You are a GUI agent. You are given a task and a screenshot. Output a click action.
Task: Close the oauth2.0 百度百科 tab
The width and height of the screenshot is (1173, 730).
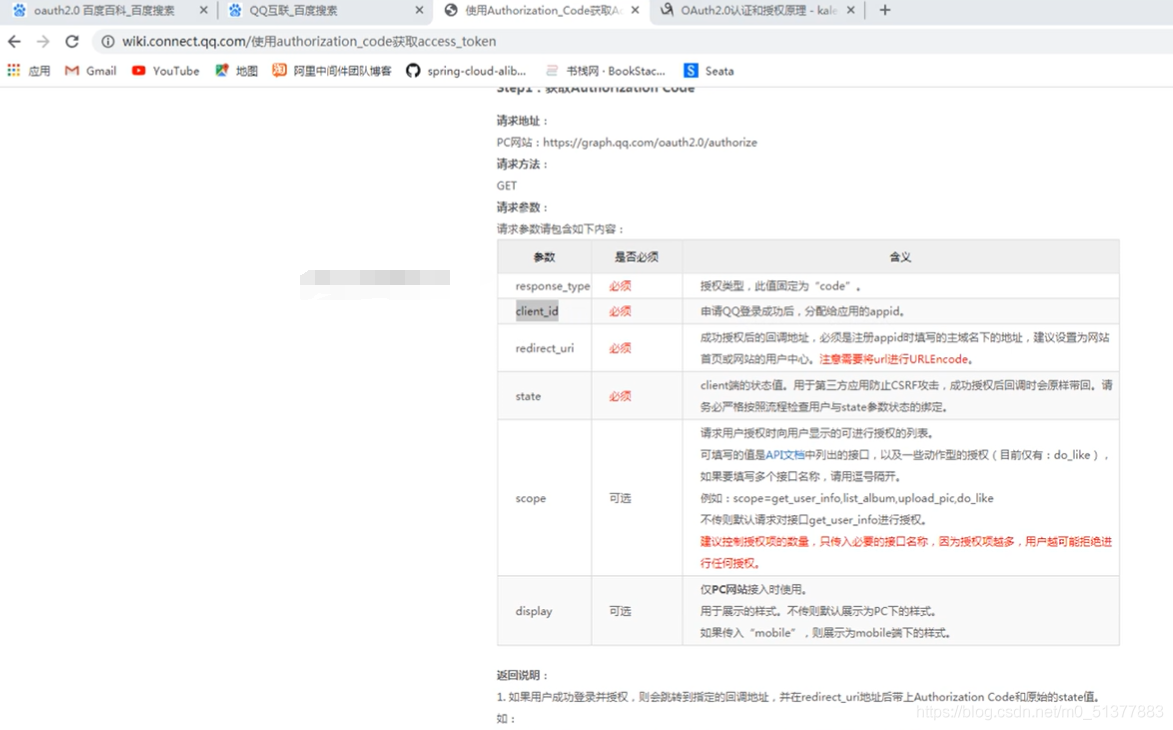click(x=203, y=10)
